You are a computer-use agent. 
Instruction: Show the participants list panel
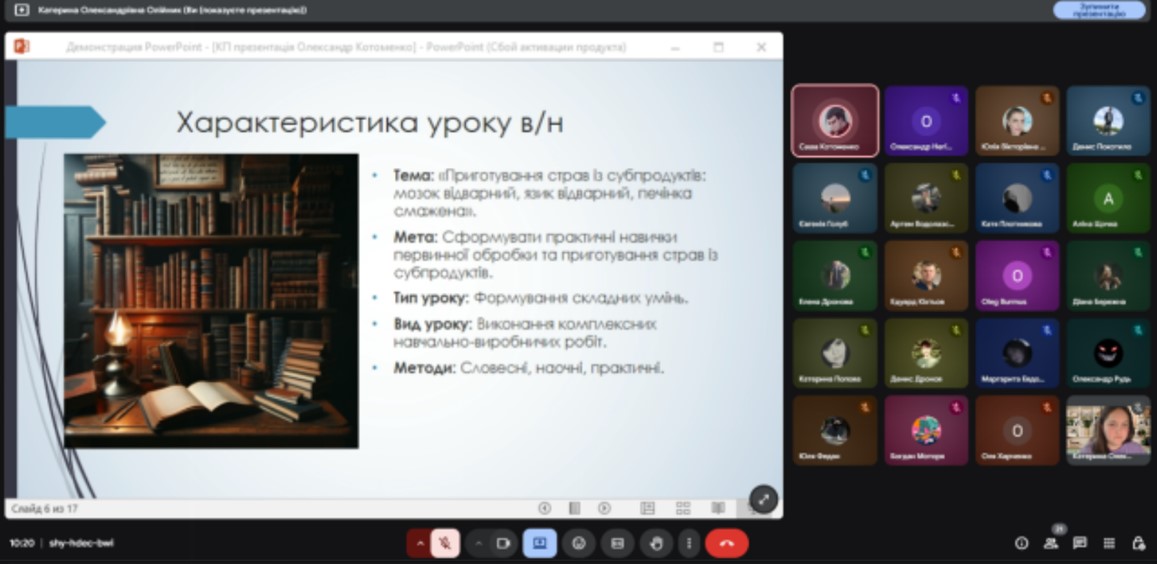coord(1050,543)
